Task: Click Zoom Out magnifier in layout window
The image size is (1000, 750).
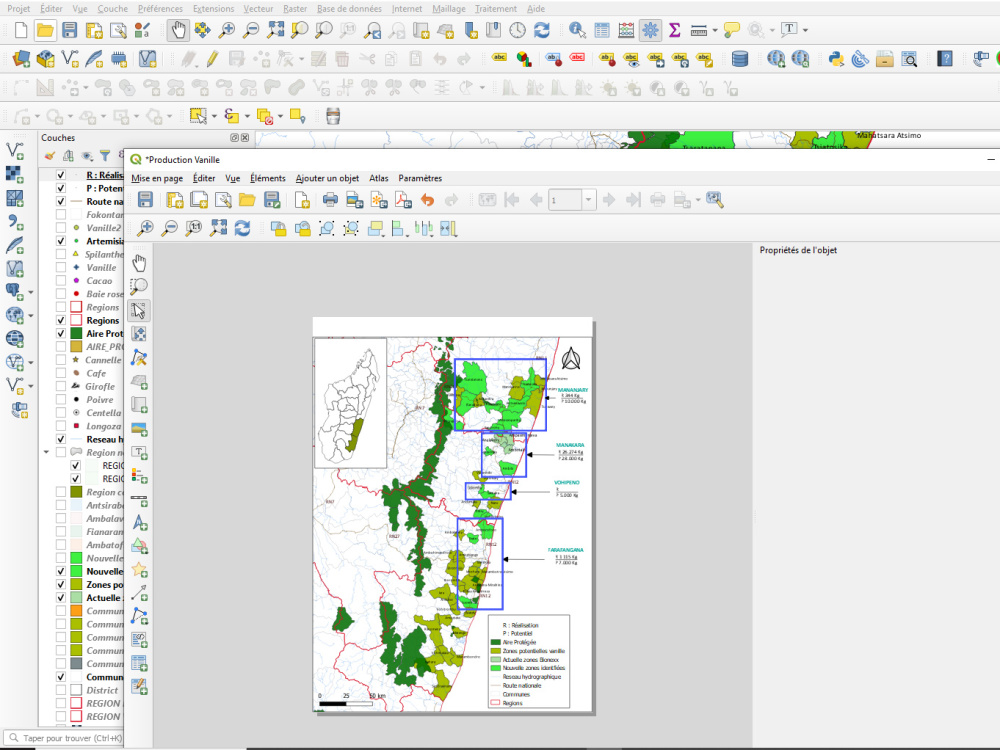Action: 170,228
